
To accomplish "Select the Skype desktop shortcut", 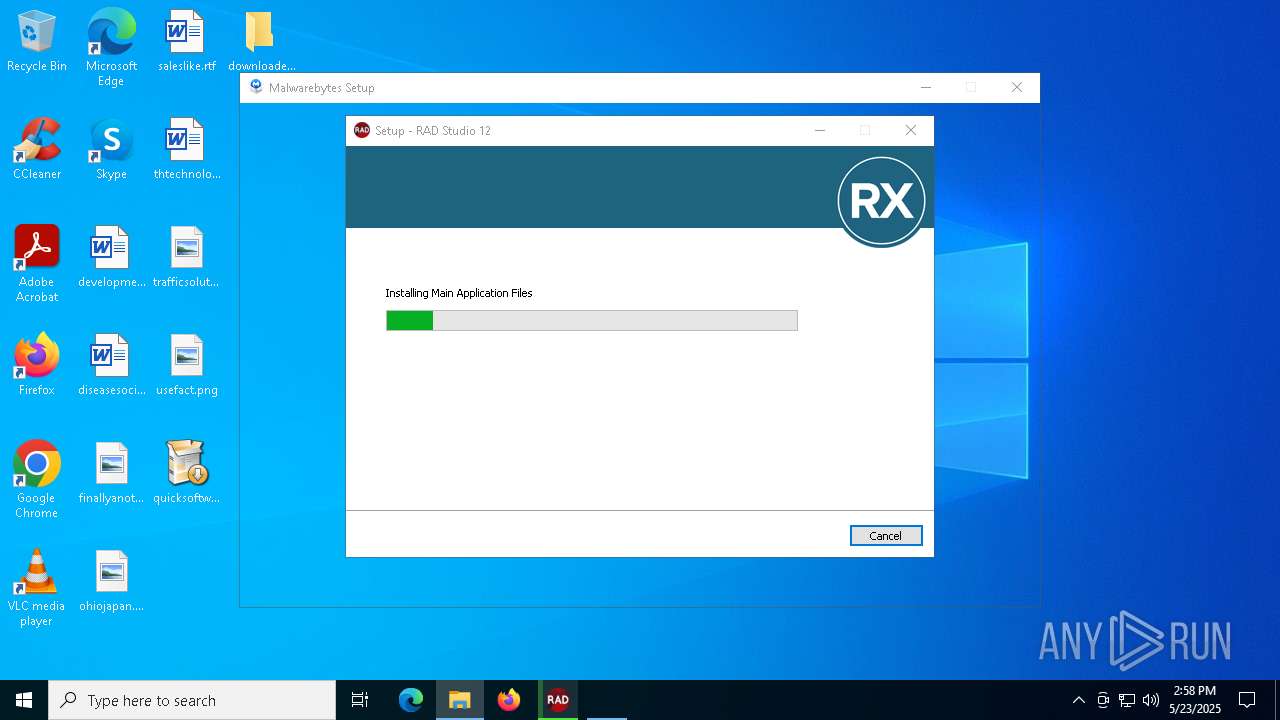I will coord(111,149).
